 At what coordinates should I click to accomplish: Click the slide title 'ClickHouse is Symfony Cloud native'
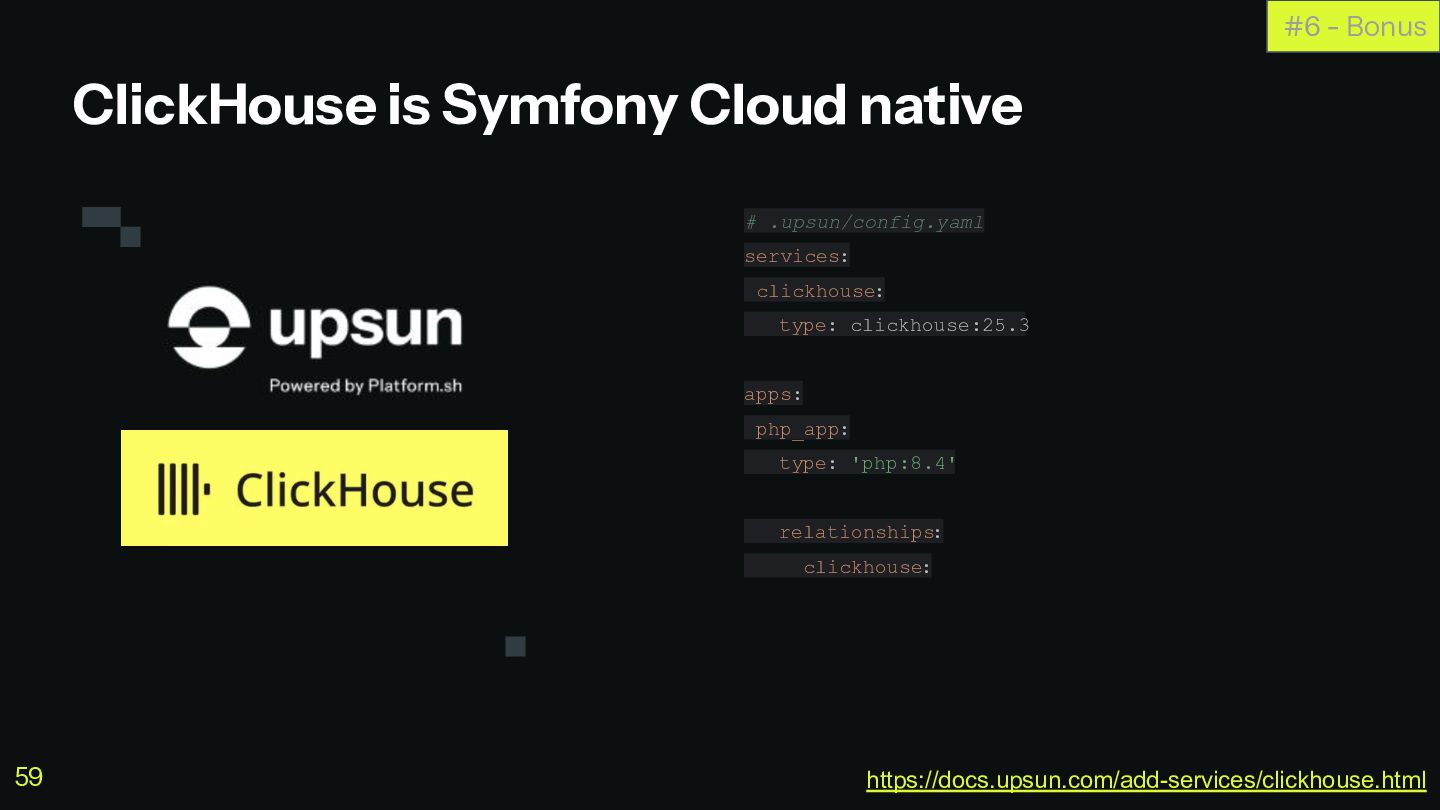pos(547,104)
